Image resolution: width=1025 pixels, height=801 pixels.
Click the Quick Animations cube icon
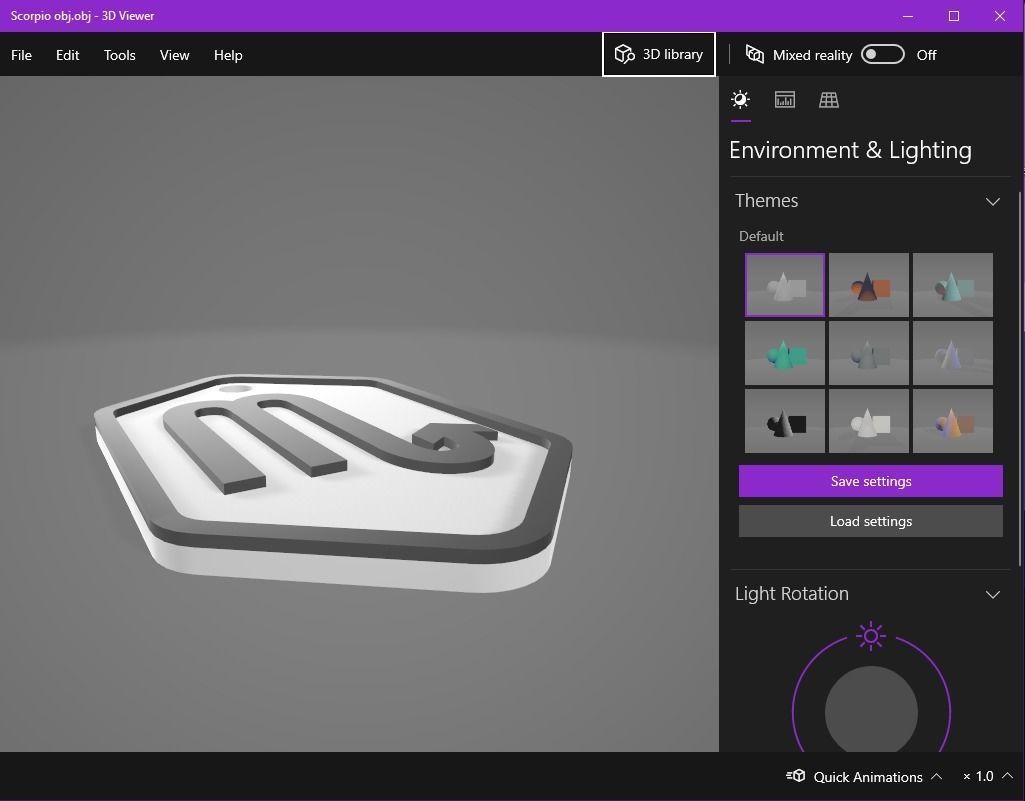tap(796, 776)
